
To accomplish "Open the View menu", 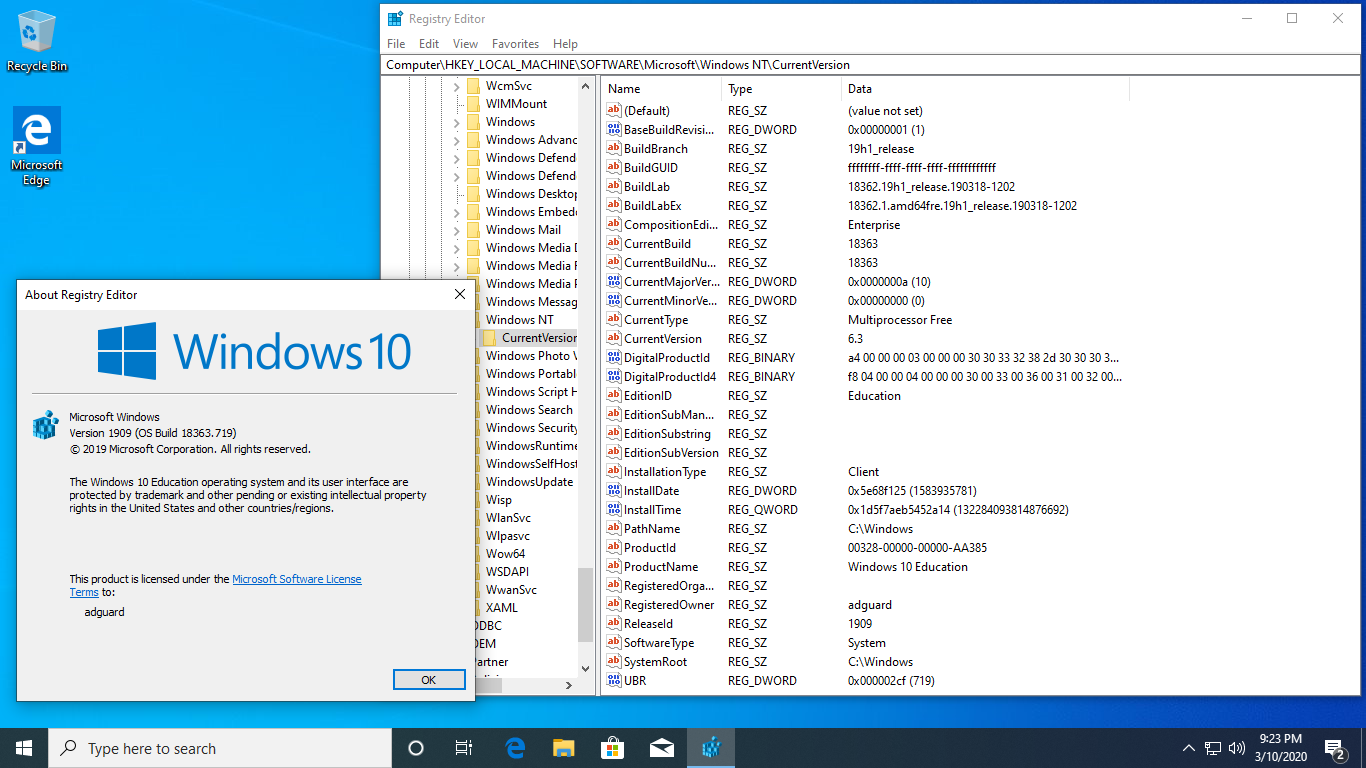I will point(465,44).
